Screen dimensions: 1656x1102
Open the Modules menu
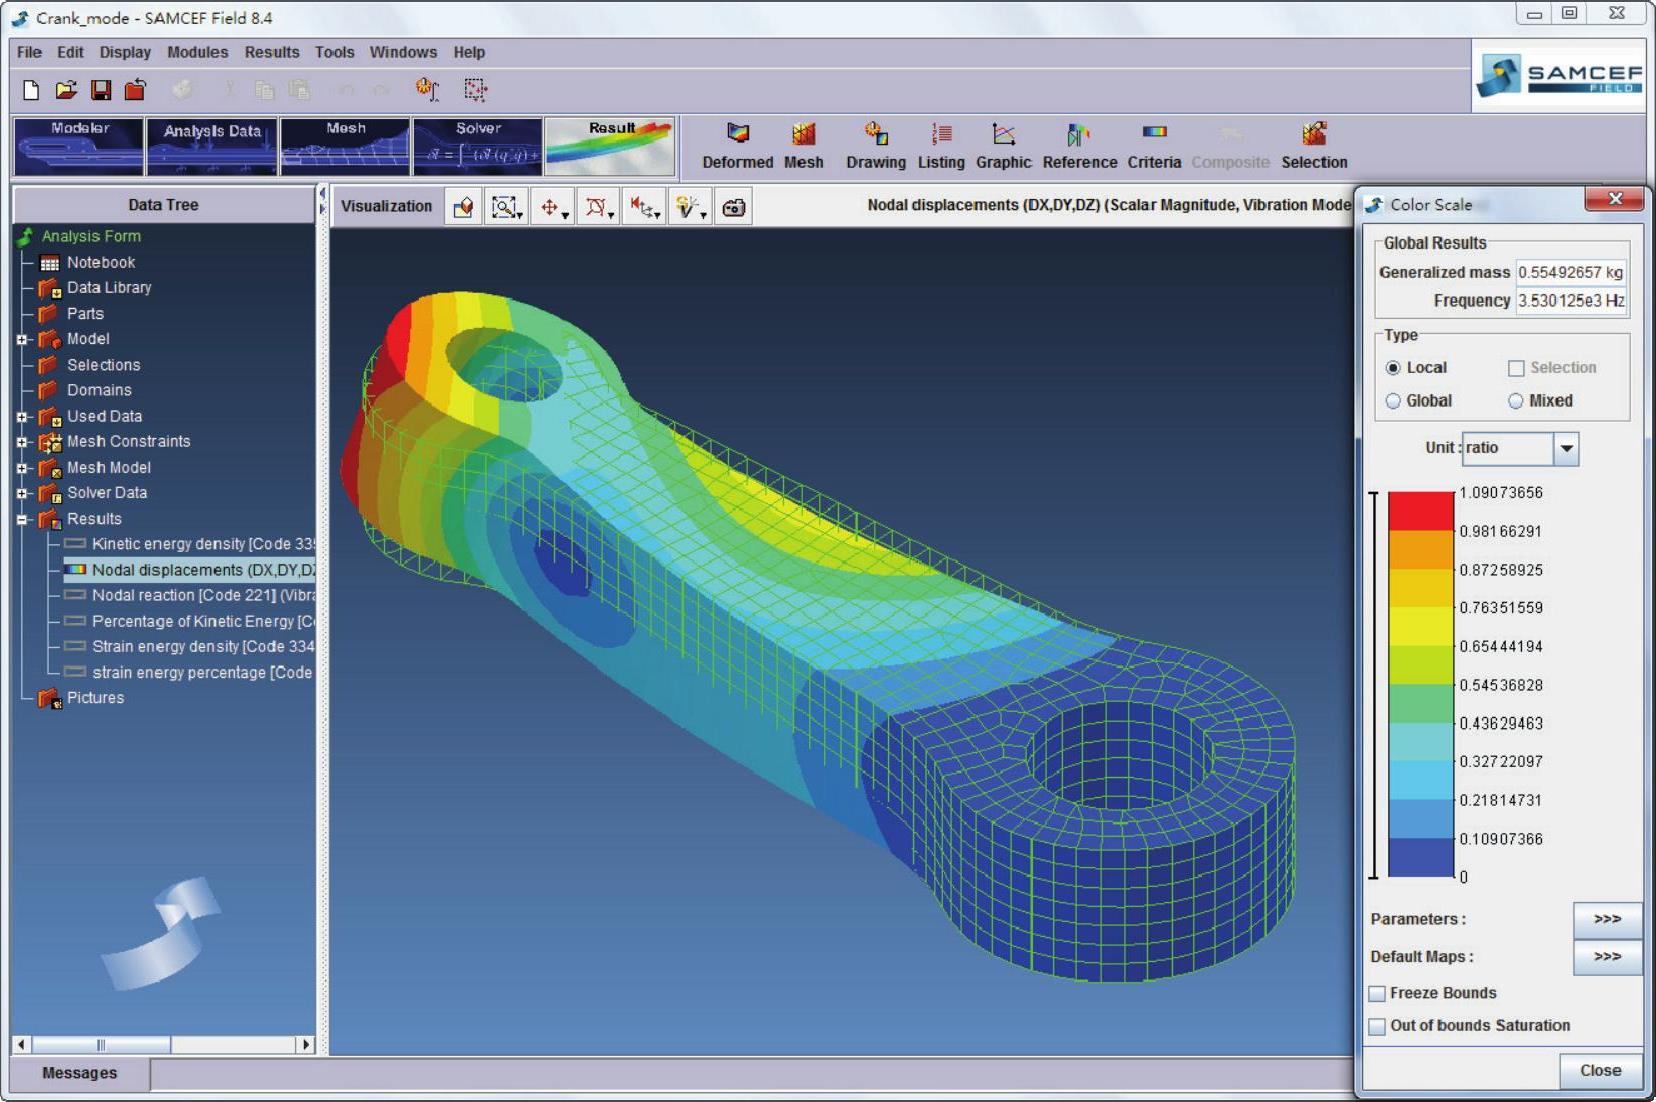click(x=197, y=52)
